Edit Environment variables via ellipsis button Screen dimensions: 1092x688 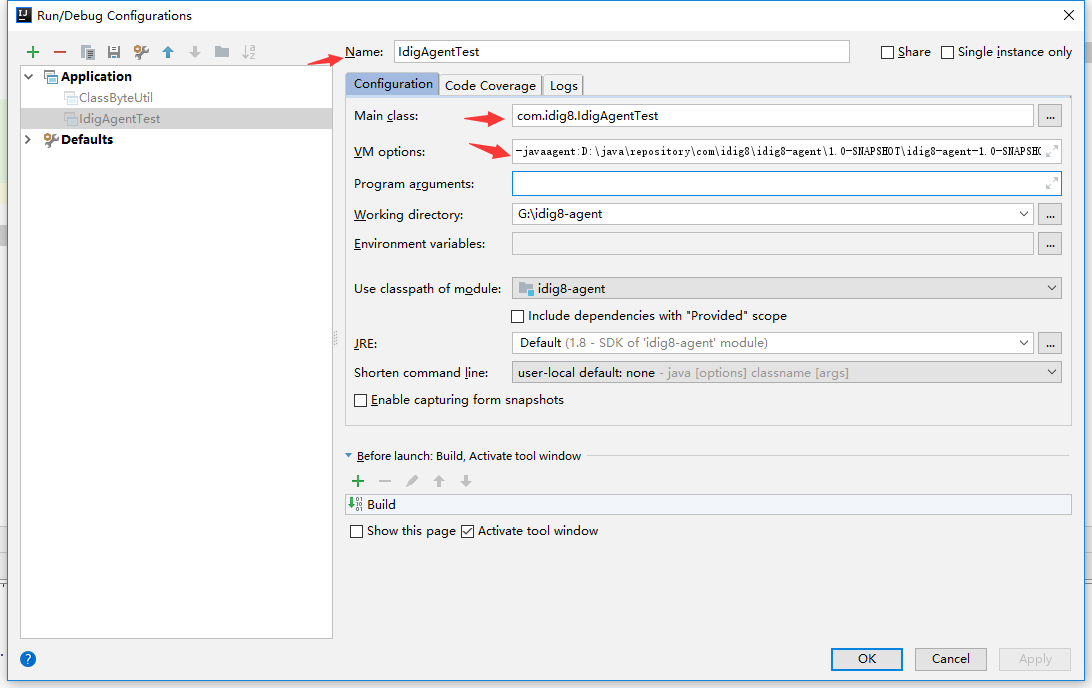point(1050,244)
